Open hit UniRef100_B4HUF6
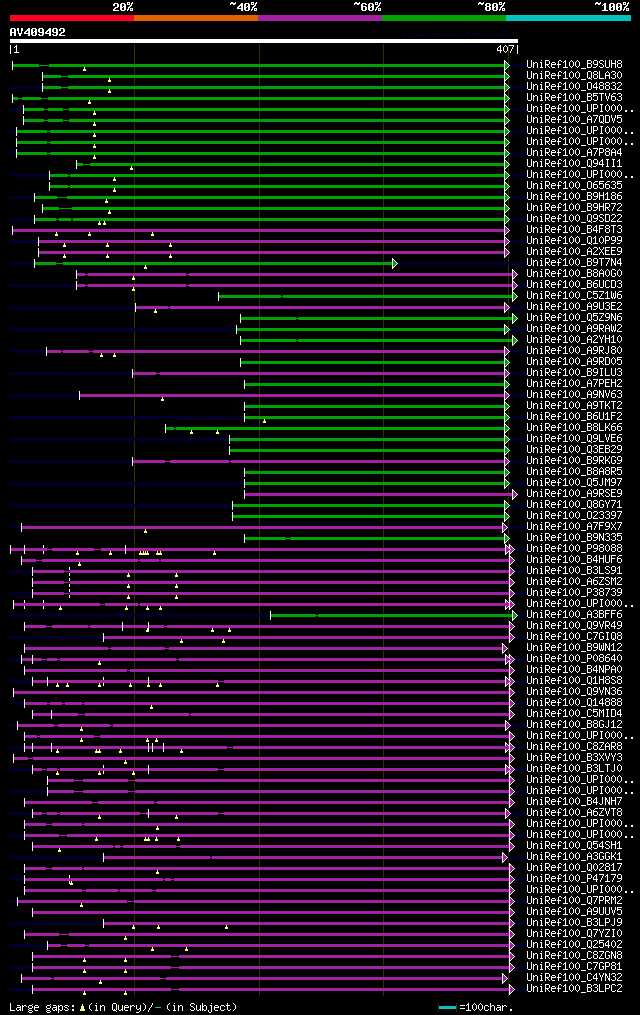The image size is (640, 1015). point(574,560)
